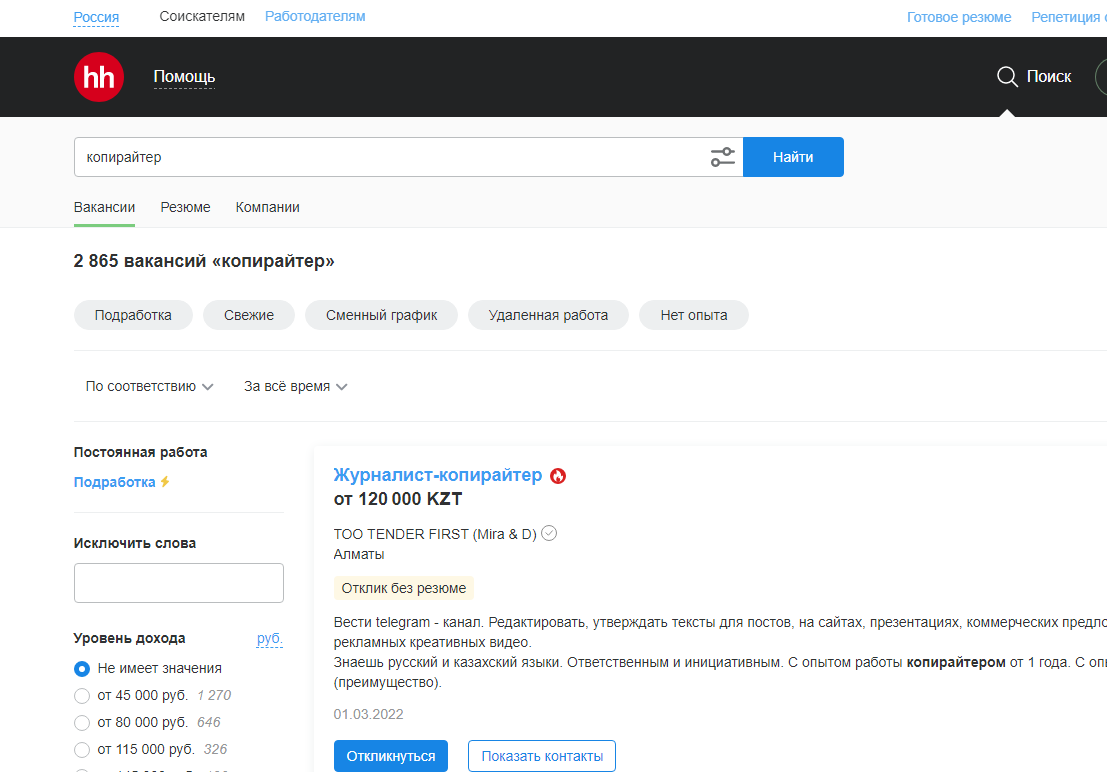Image resolution: width=1107 pixels, height=772 pixels.
Task: Change region from Россия
Action: coord(96,17)
